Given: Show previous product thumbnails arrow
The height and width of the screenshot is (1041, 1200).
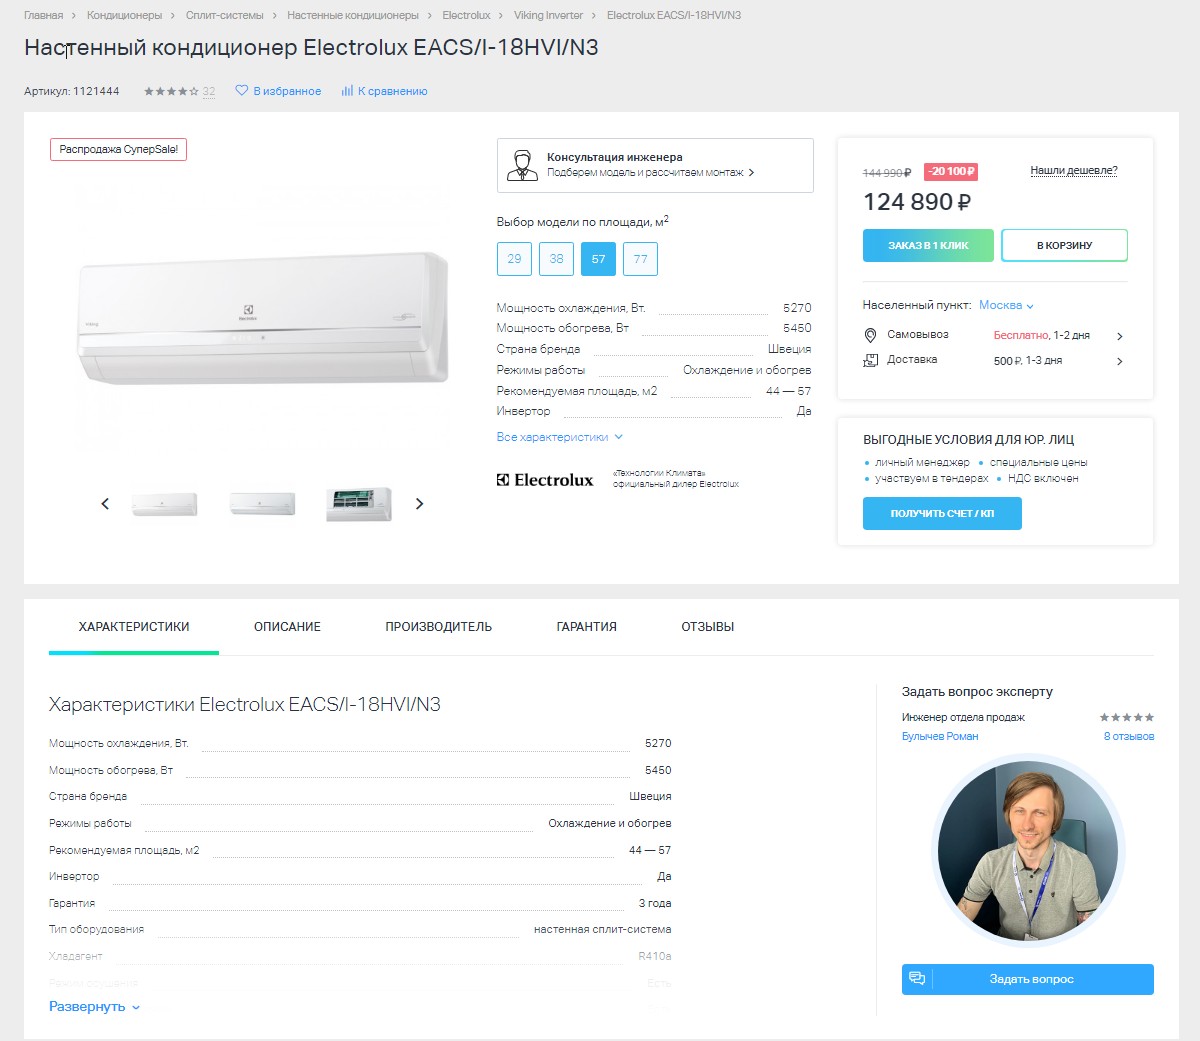Looking at the screenshot, I should (105, 504).
